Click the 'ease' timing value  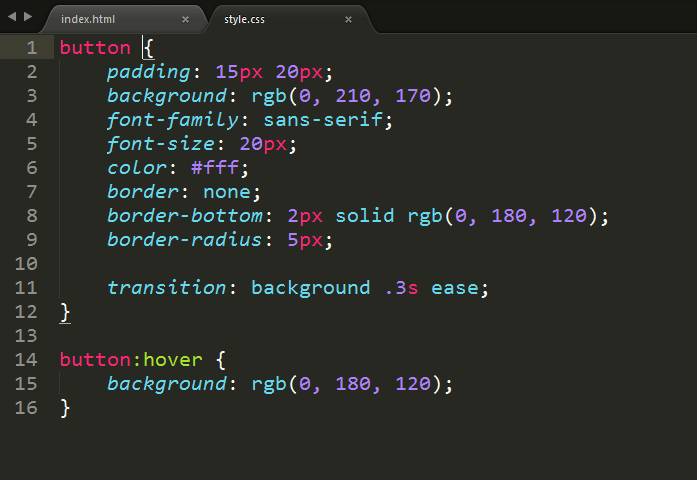tap(455, 288)
